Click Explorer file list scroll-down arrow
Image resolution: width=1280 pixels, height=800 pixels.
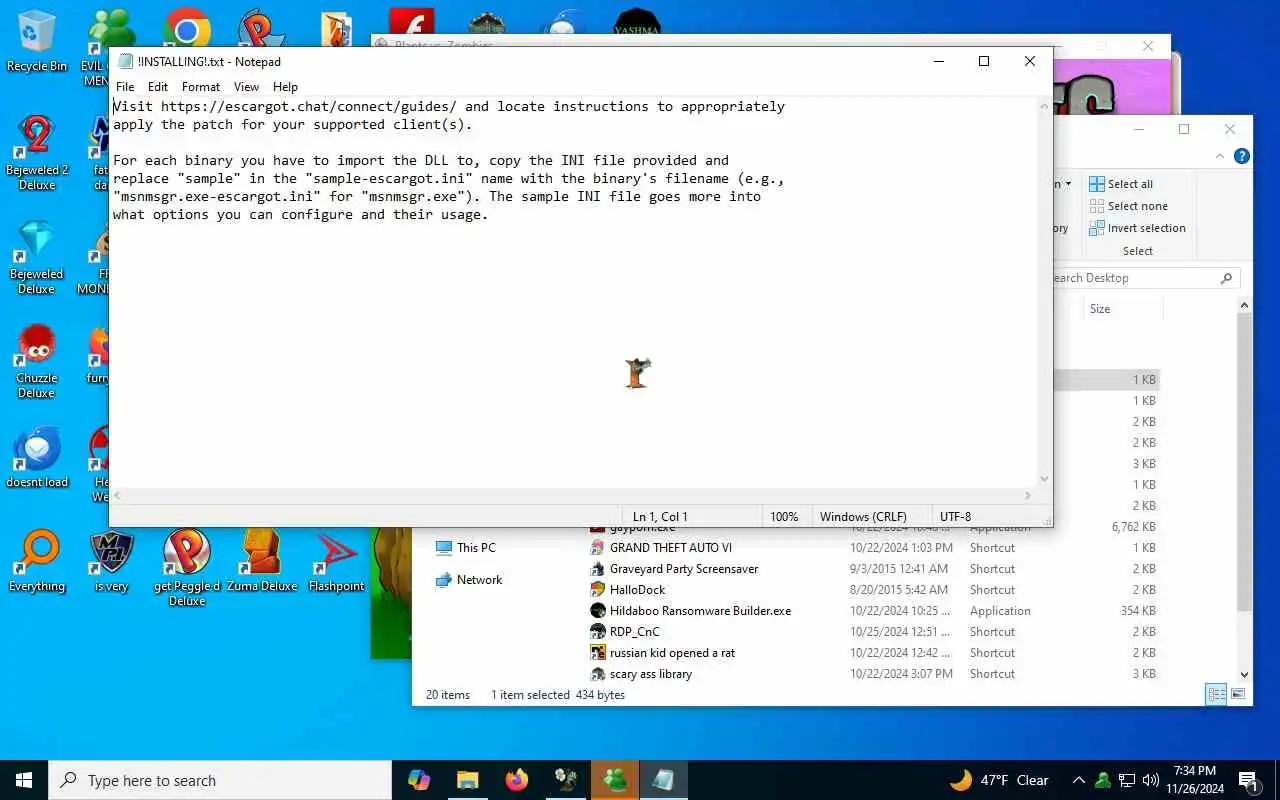[1245, 675]
